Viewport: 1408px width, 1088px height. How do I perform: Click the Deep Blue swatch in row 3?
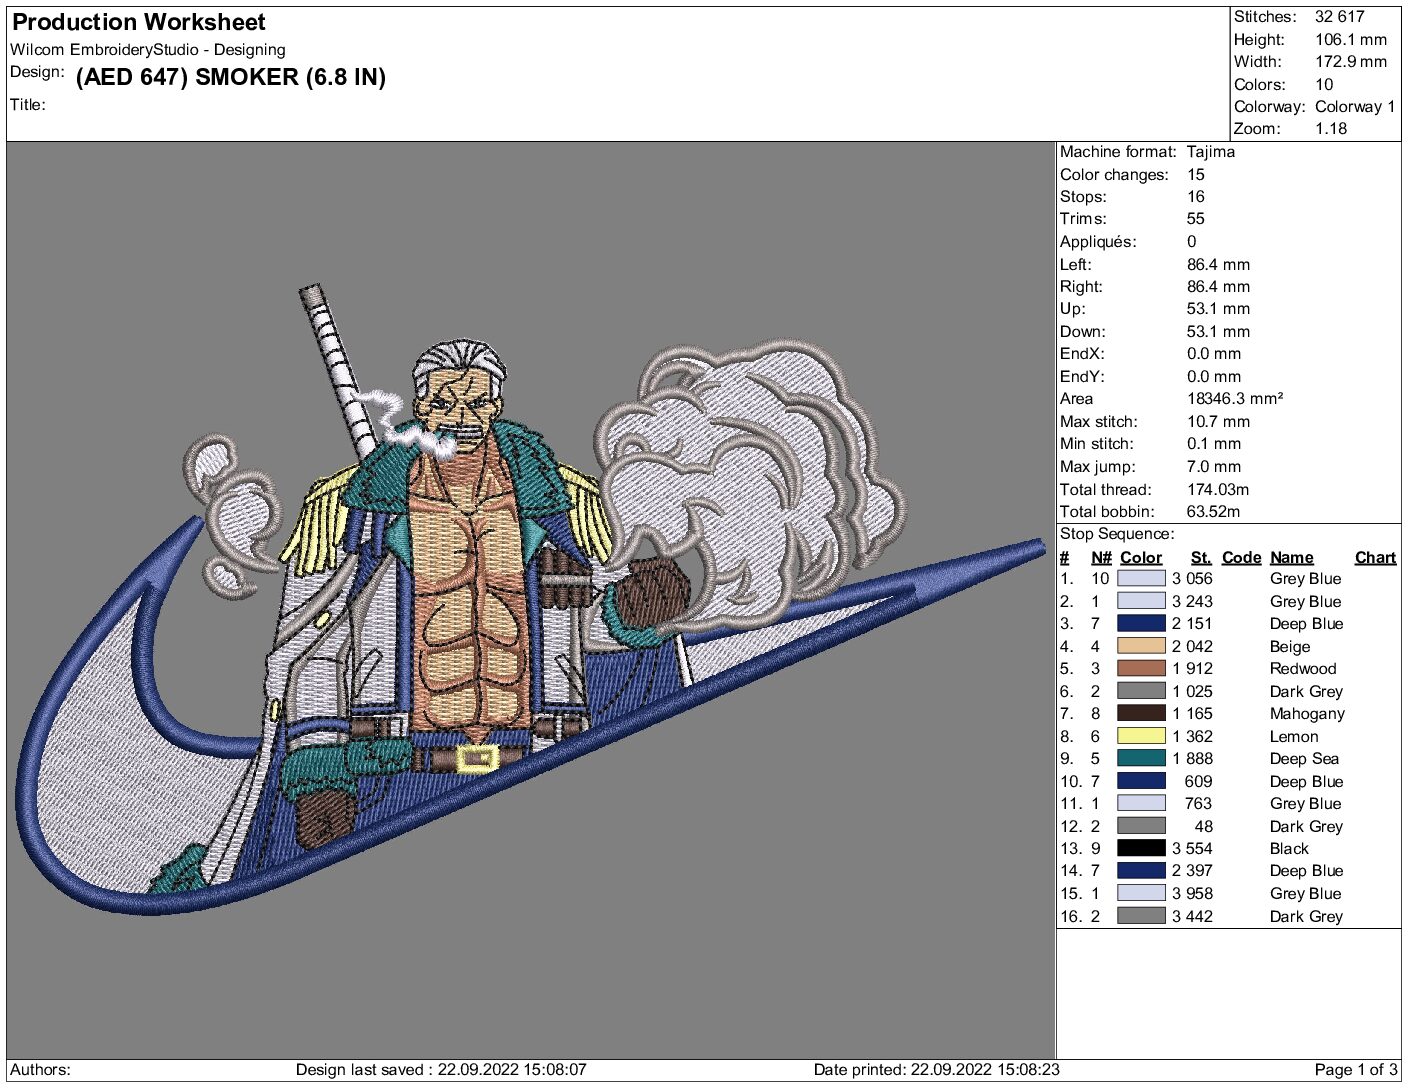click(x=1141, y=623)
